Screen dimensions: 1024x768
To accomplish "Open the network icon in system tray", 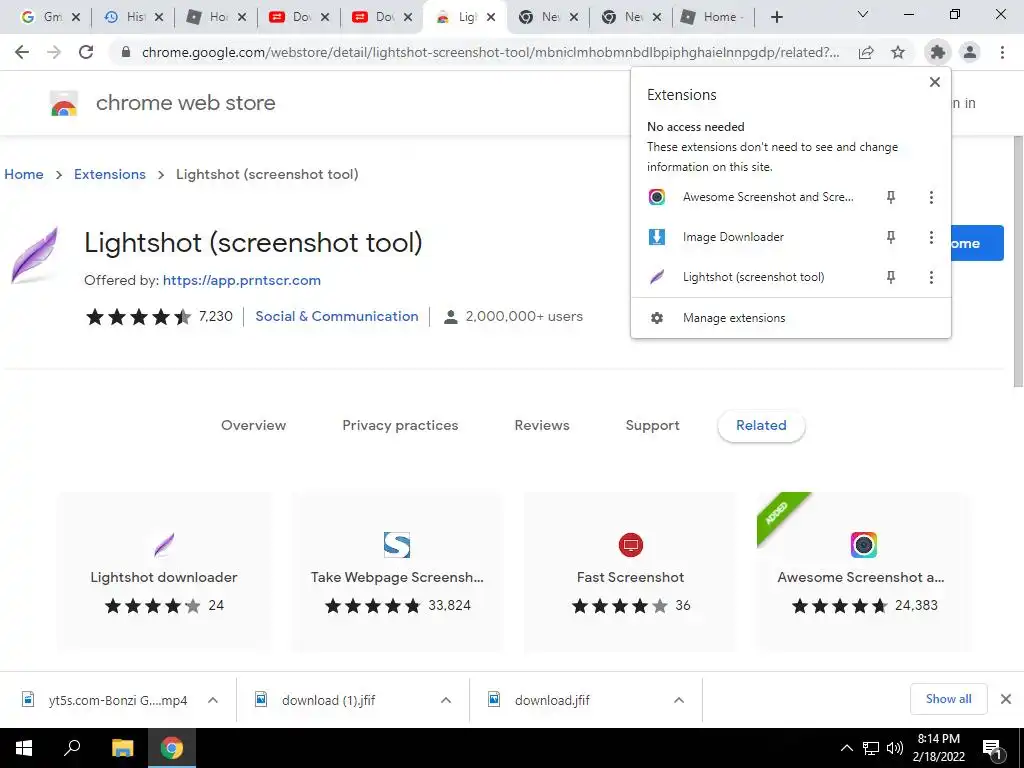I will pyautogui.click(x=871, y=748).
